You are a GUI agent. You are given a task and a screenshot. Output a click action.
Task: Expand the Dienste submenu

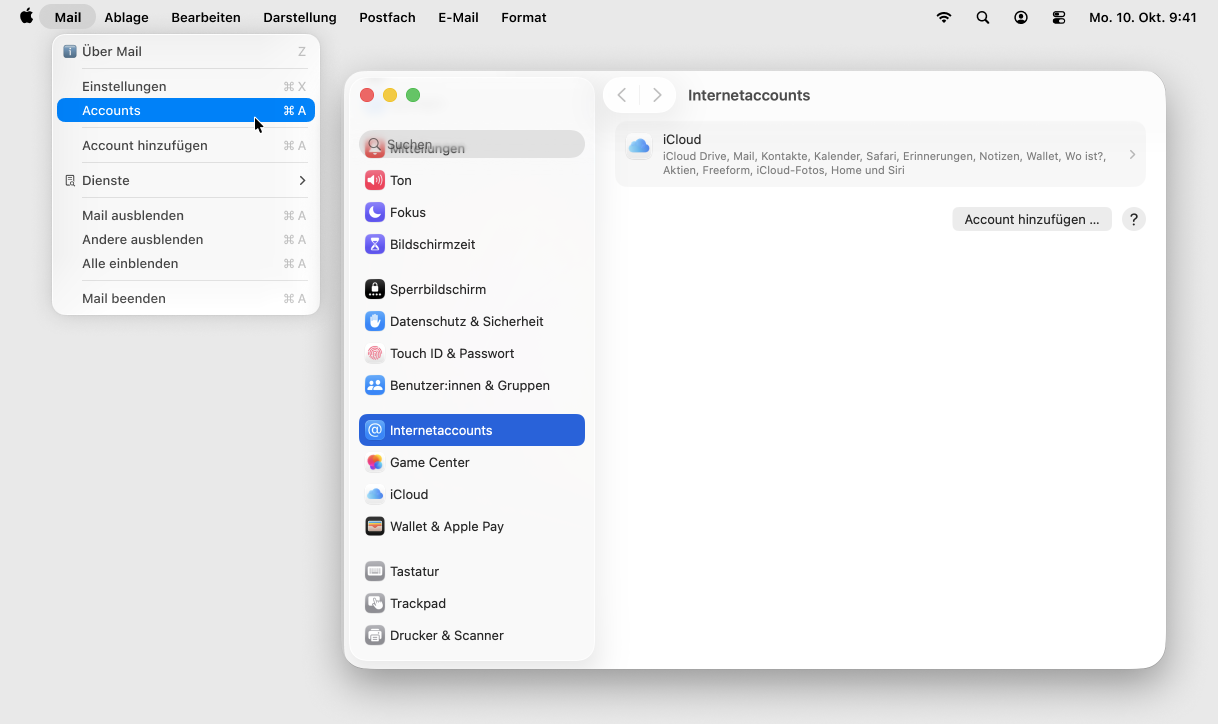point(301,180)
